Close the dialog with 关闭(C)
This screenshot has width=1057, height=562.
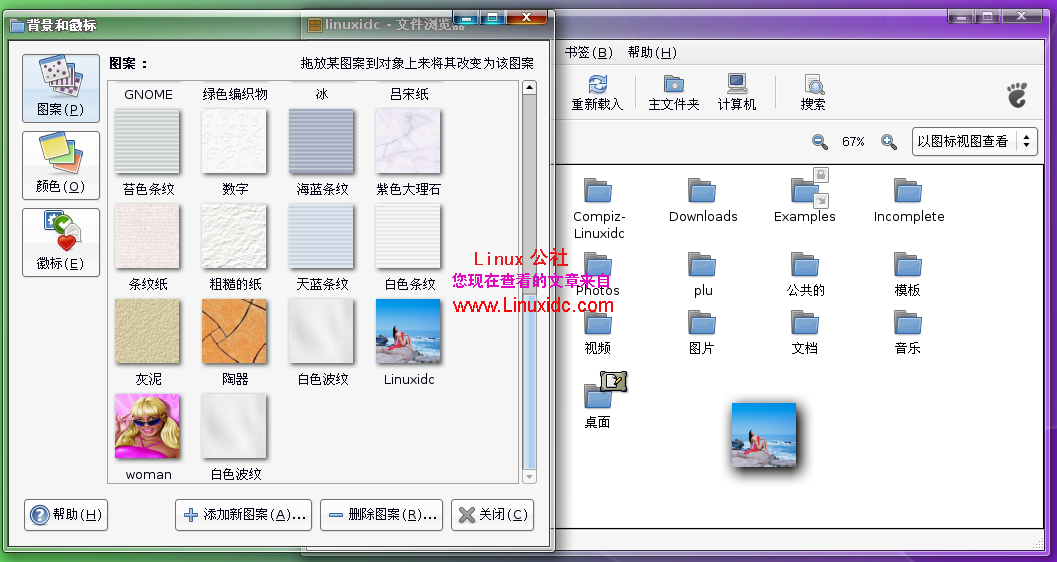493,515
